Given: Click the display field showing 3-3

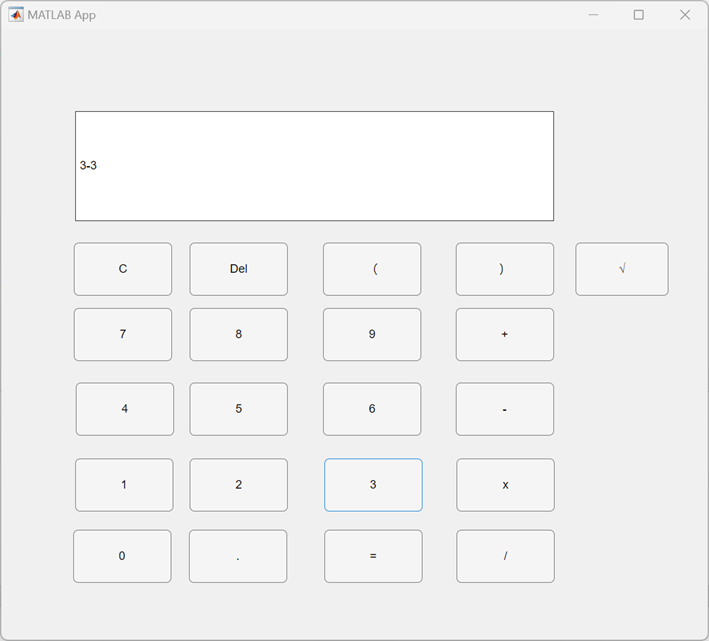Looking at the screenshot, I should [314, 166].
